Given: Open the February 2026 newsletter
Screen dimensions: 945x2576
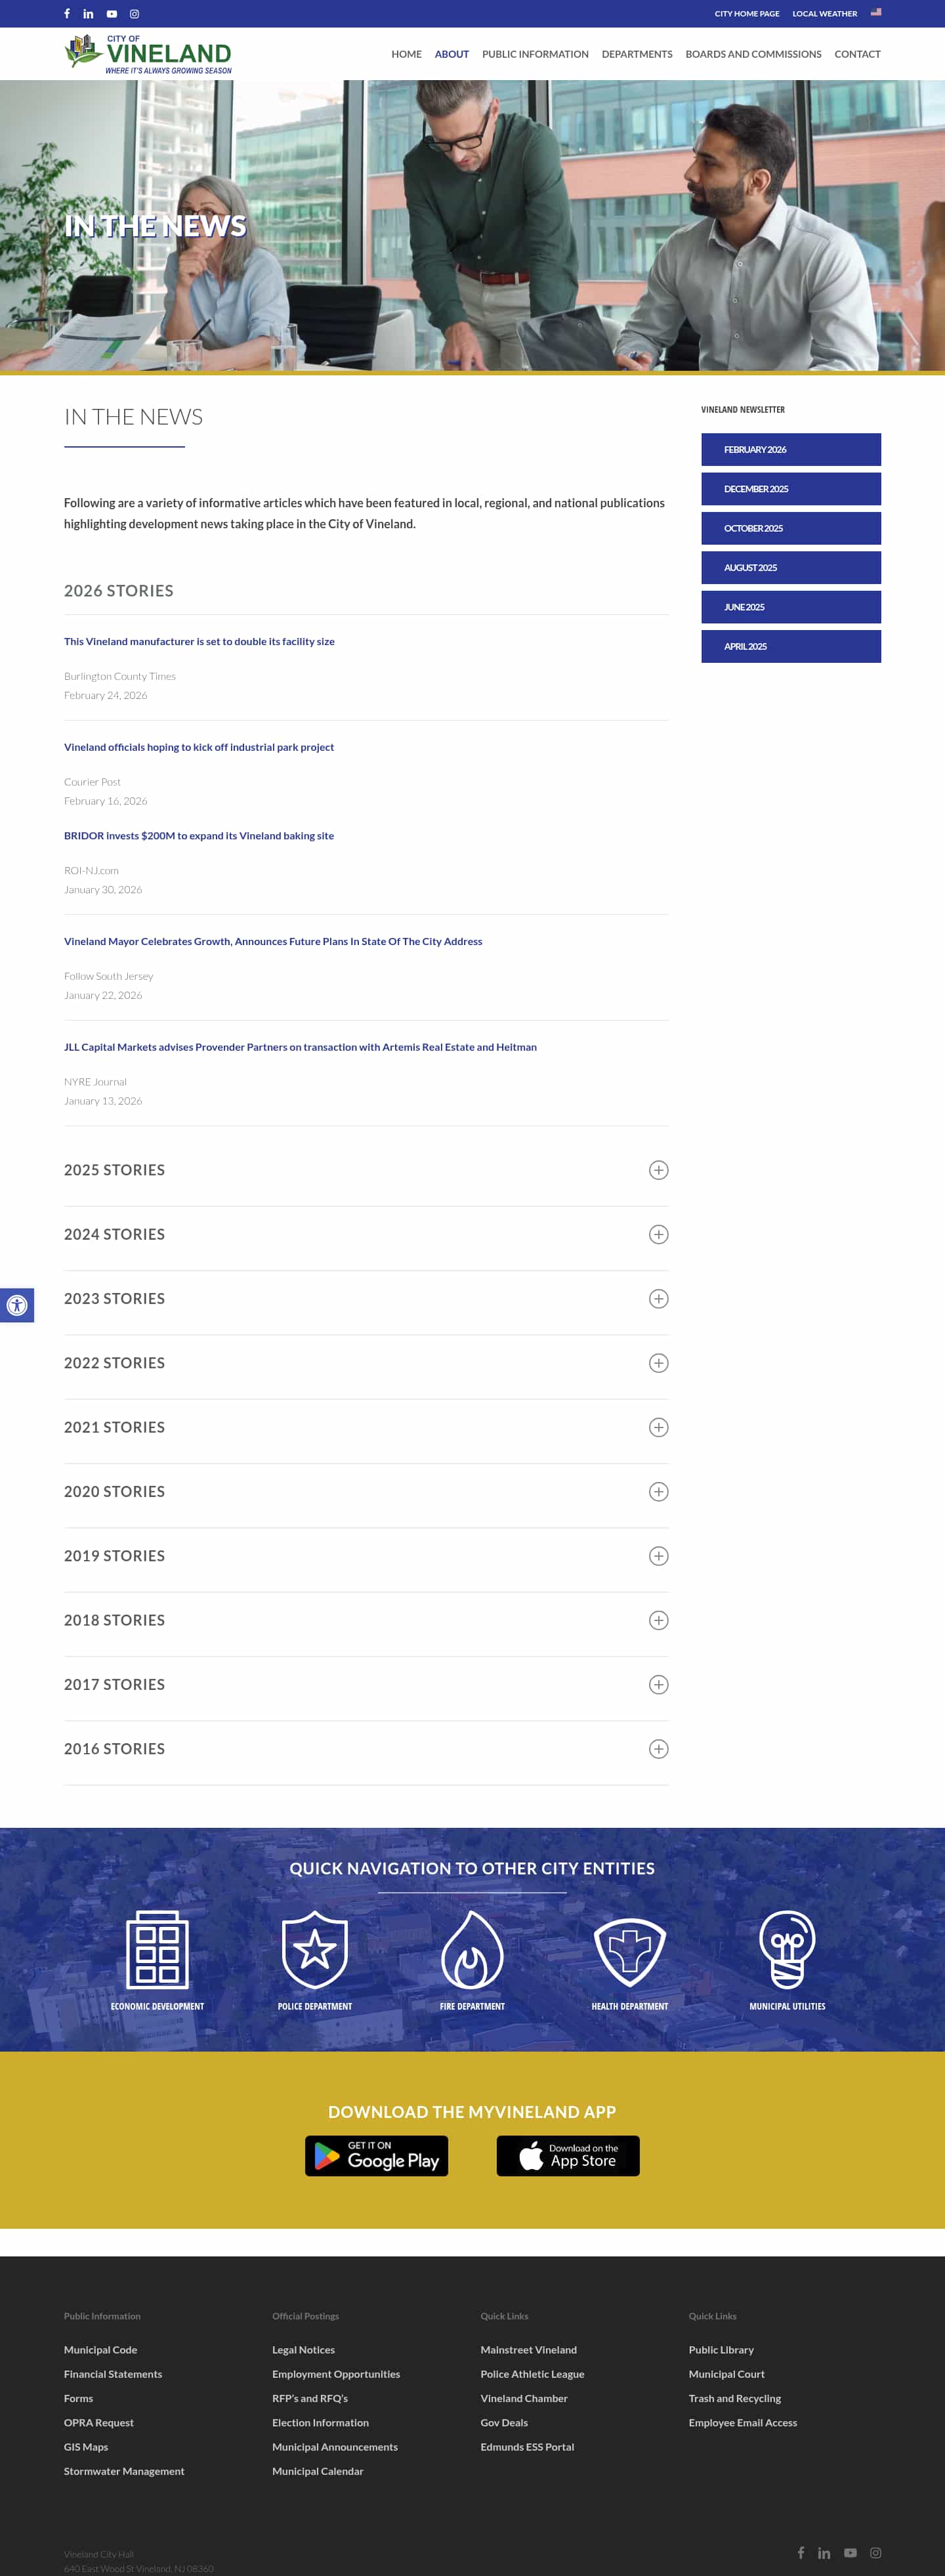Looking at the screenshot, I should coord(790,450).
